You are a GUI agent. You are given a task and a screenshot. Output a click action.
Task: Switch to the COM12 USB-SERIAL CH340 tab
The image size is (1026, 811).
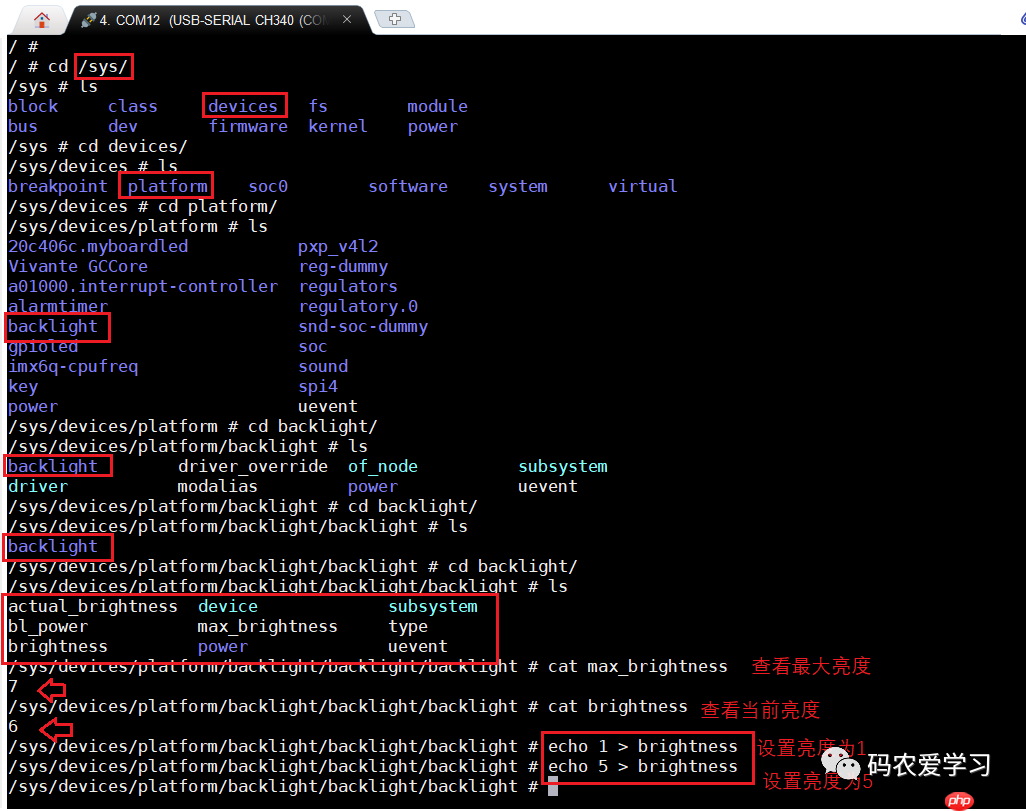200,18
